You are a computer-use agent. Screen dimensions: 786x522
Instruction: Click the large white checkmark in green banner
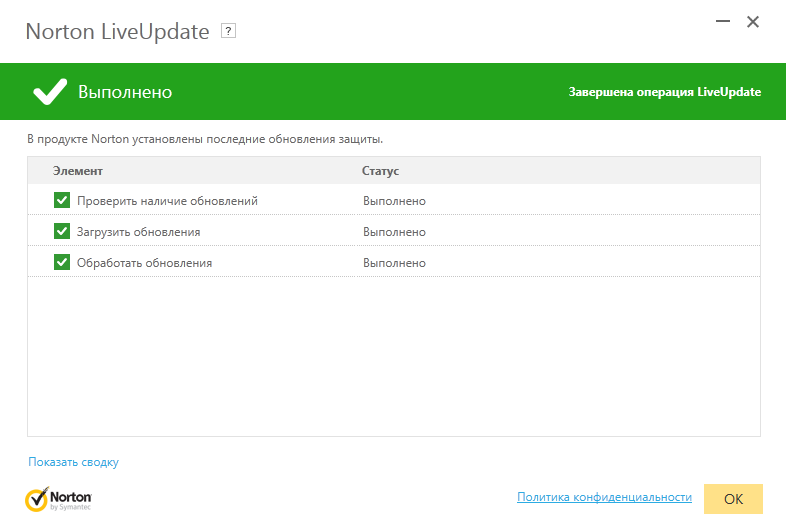pyautogui.click(x=50, y=91)
